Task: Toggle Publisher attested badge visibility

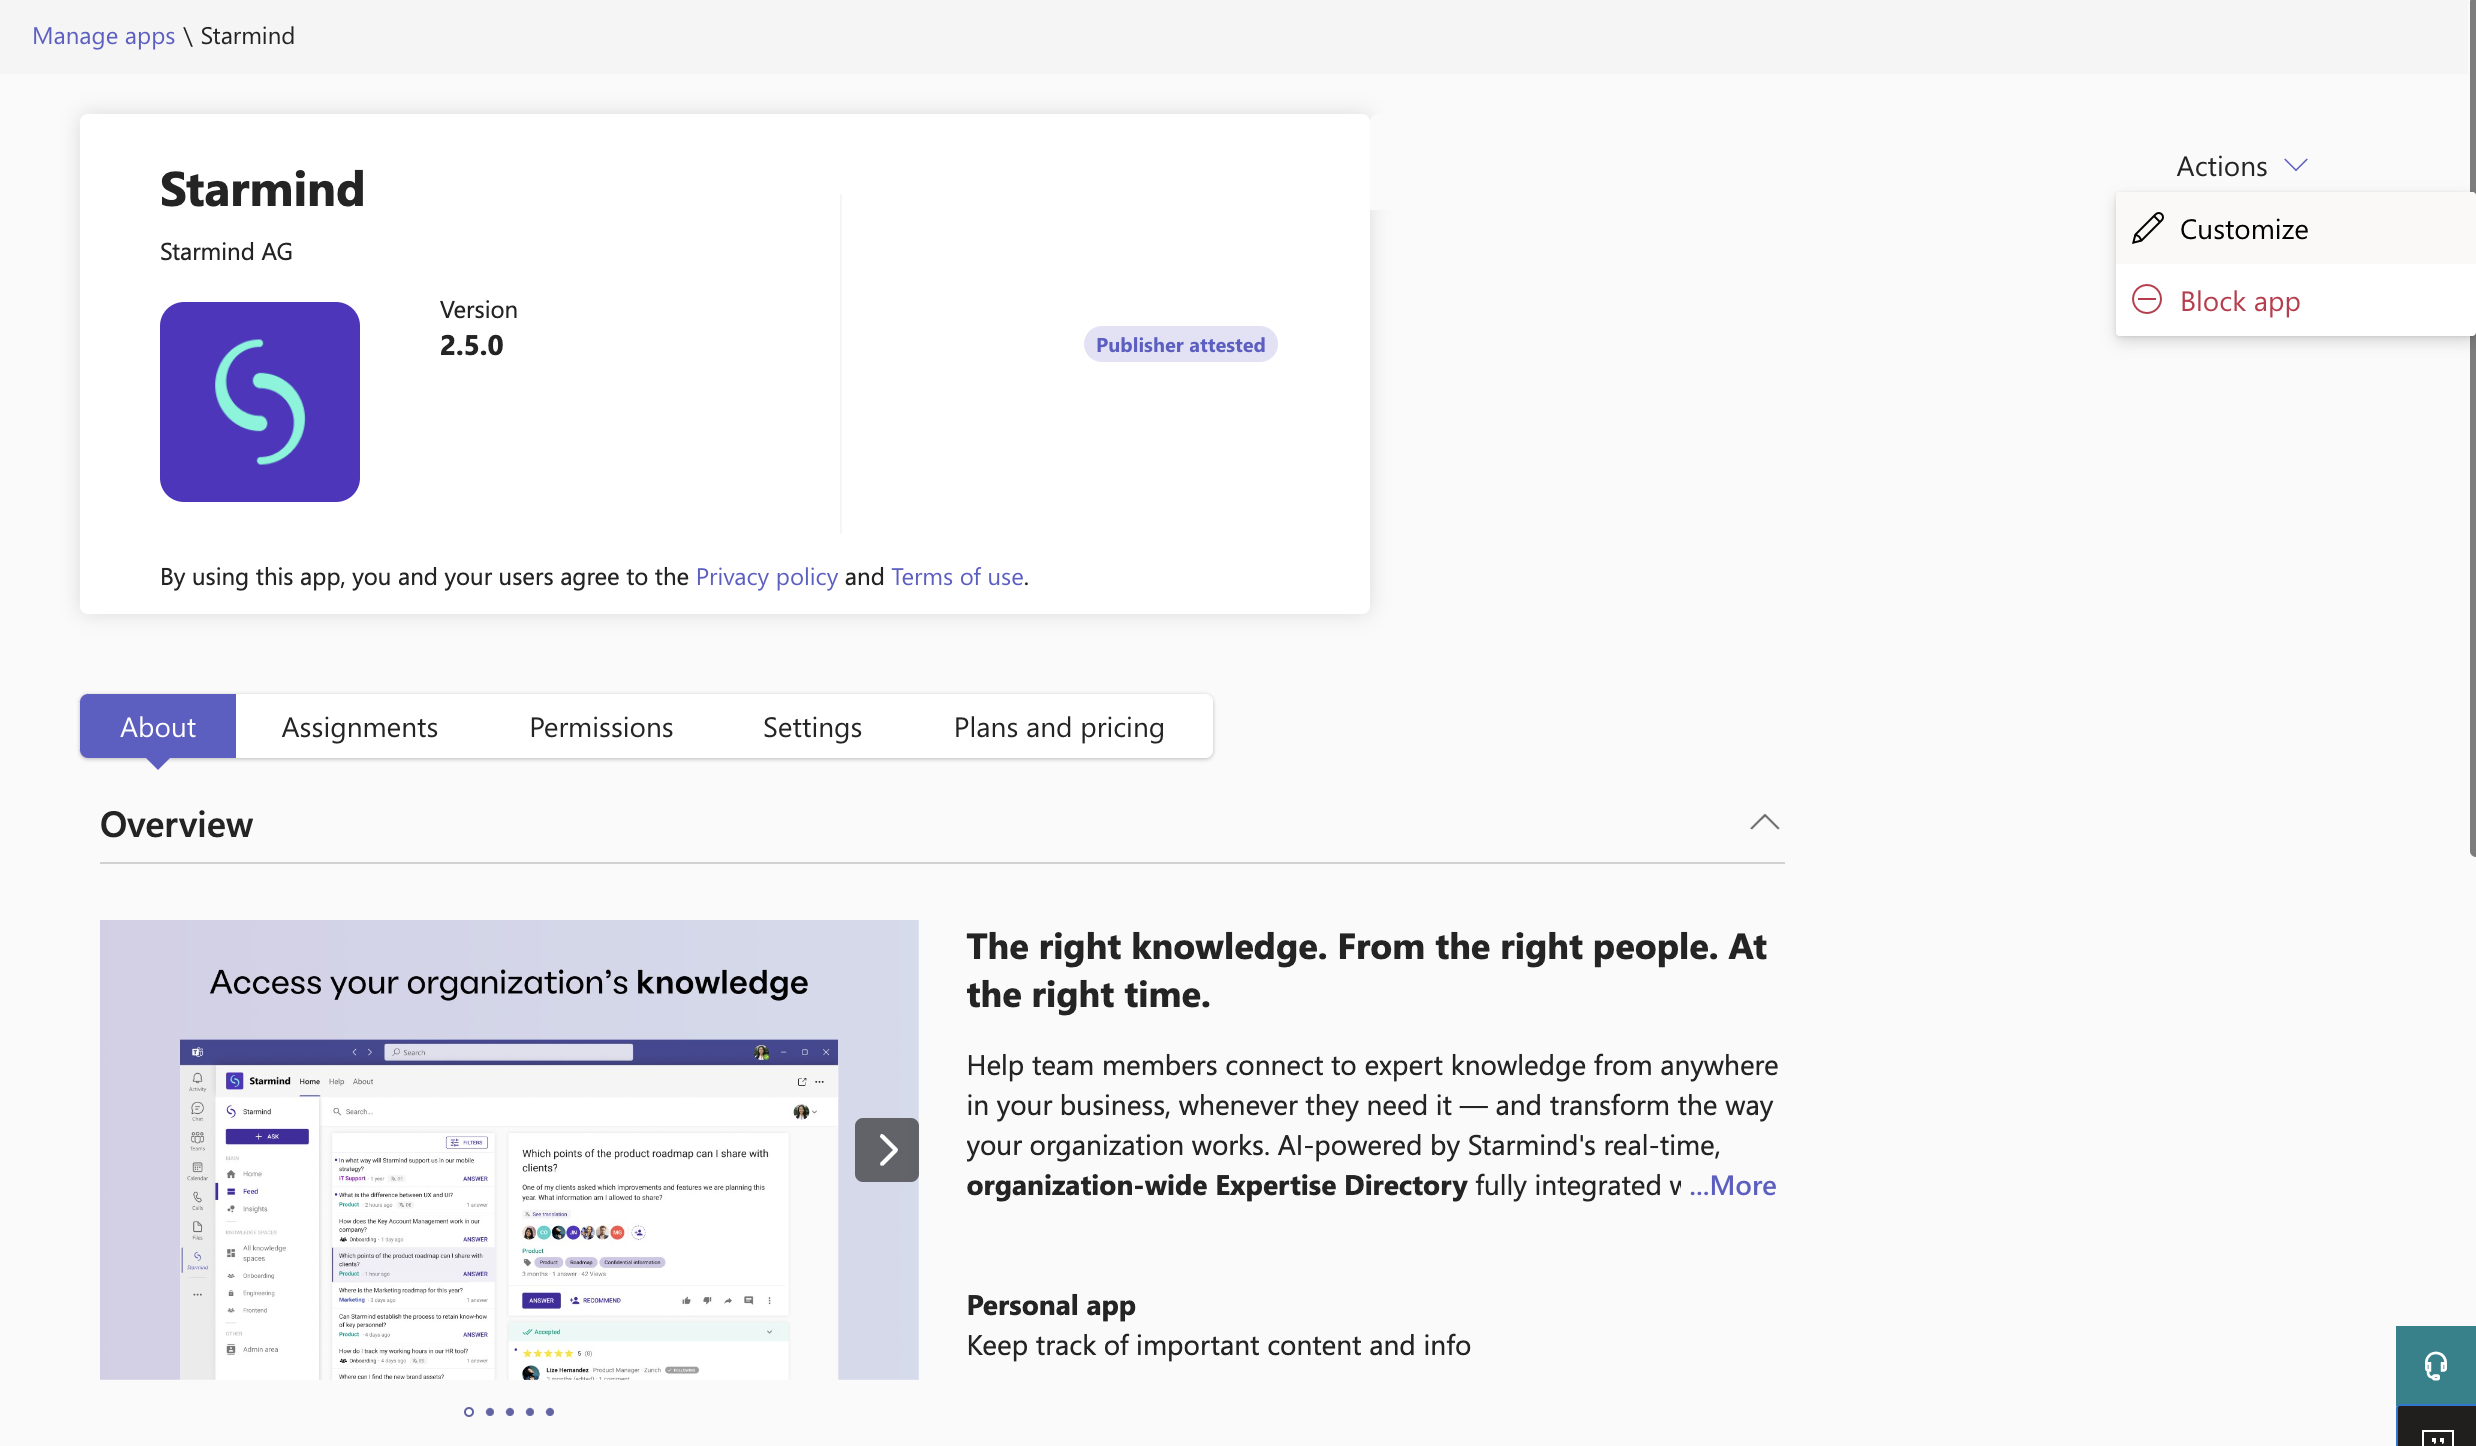Action: click(x=1180, y=341)
